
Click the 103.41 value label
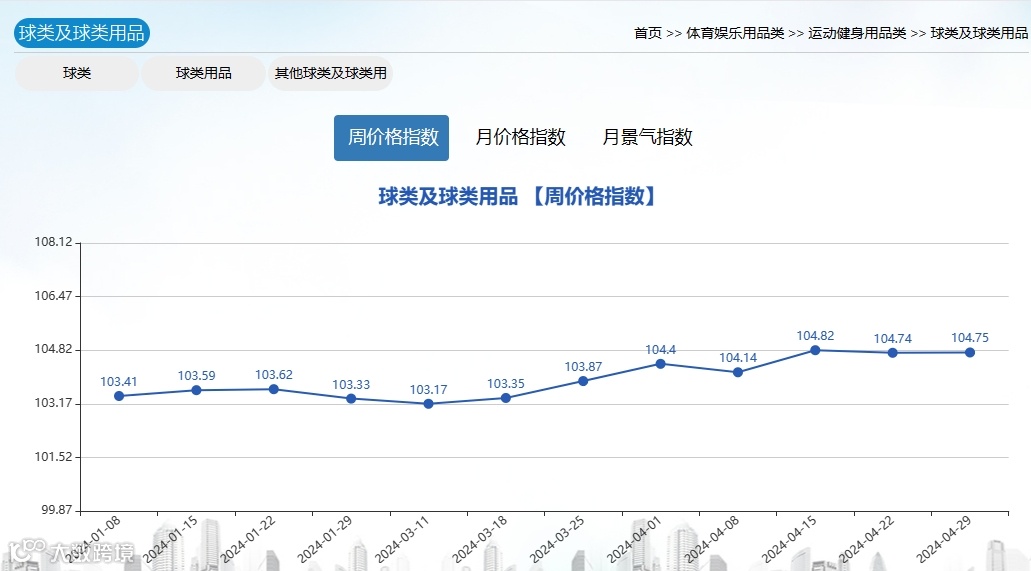pyautogui.click(x=119, y=382)
